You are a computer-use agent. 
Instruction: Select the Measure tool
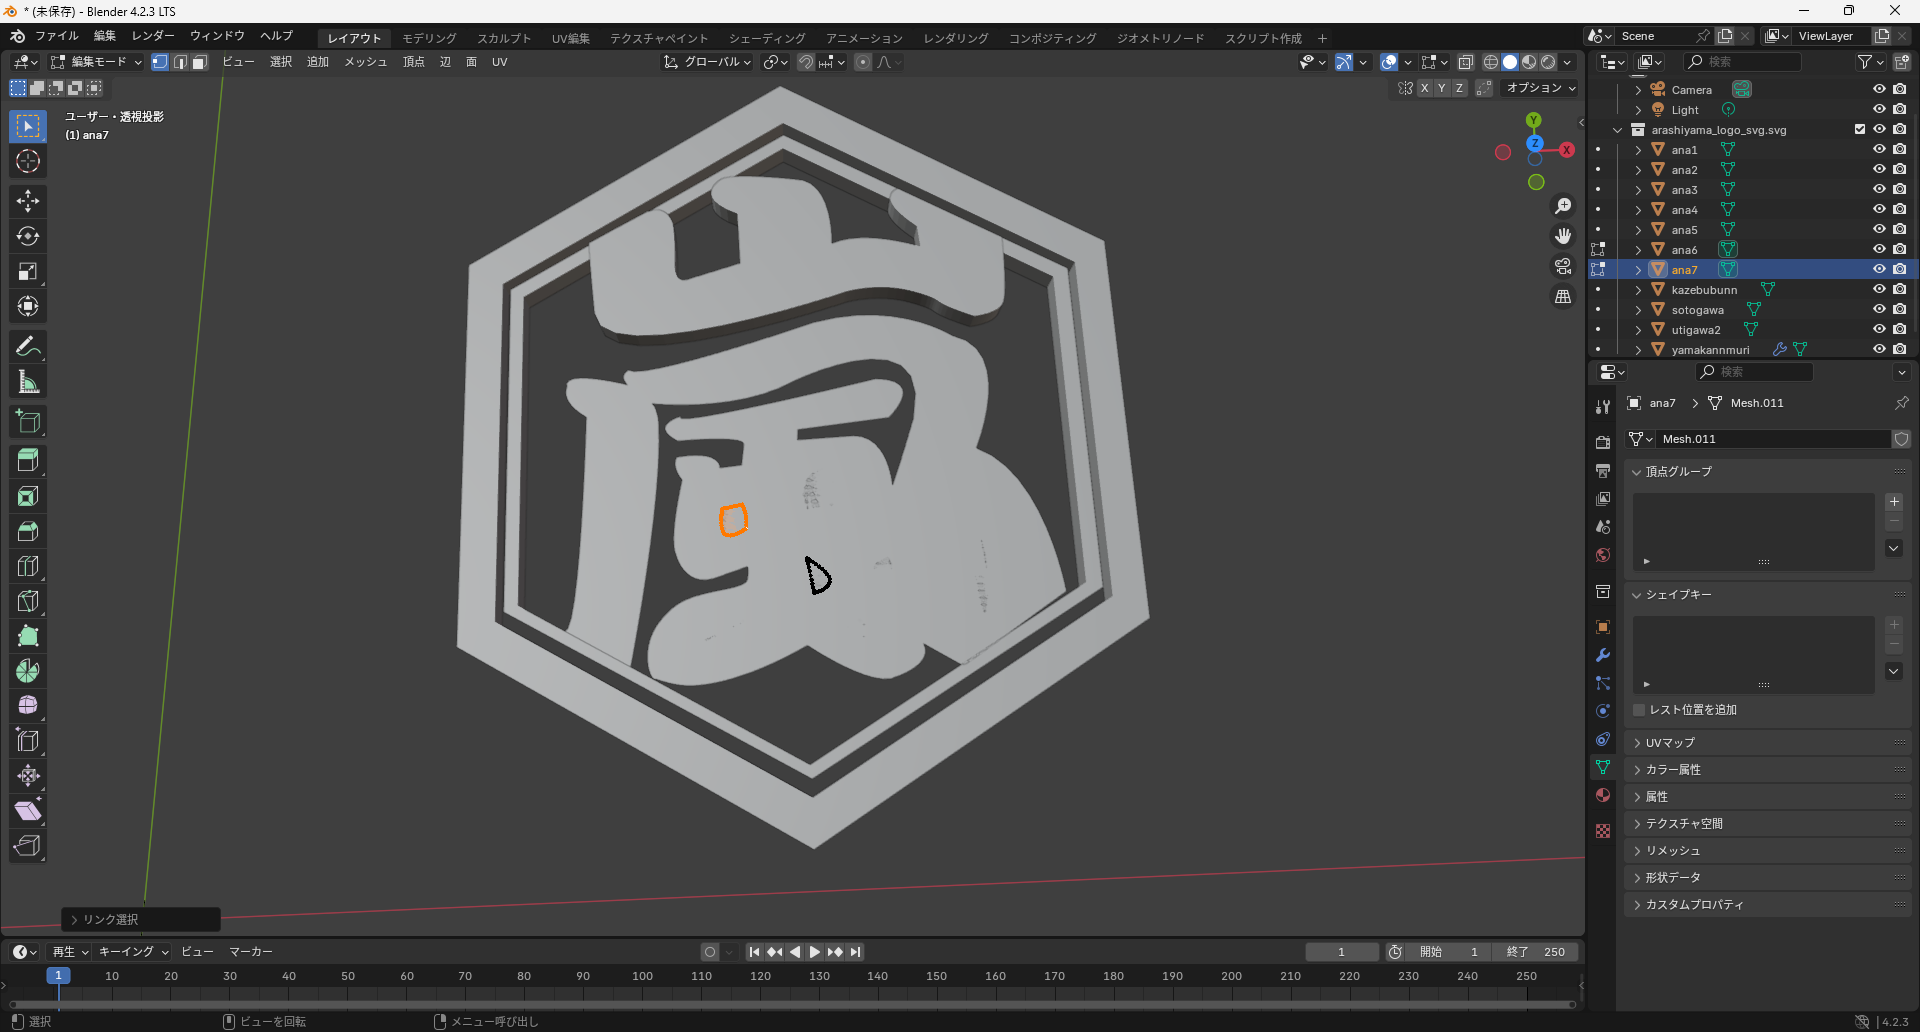pyautogui.click(x=28, y=382)
